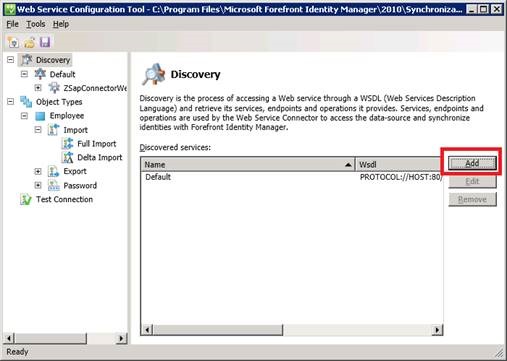The width and height of the screenshot is (507, 361).
Task: Expand the Password tree node
Action: coord(38,185)
